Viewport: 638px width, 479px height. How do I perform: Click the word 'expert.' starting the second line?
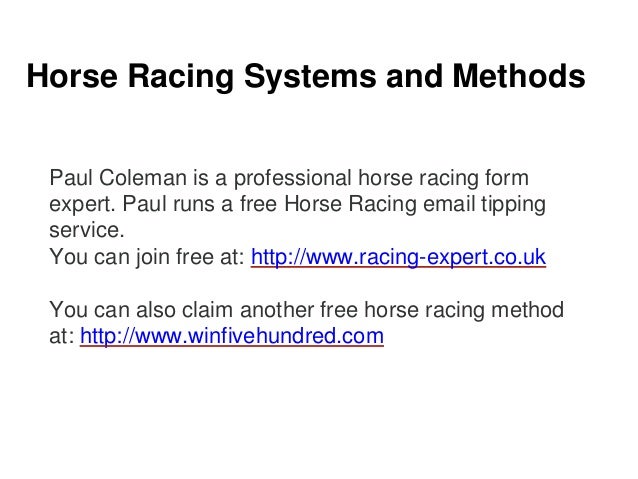83,205
